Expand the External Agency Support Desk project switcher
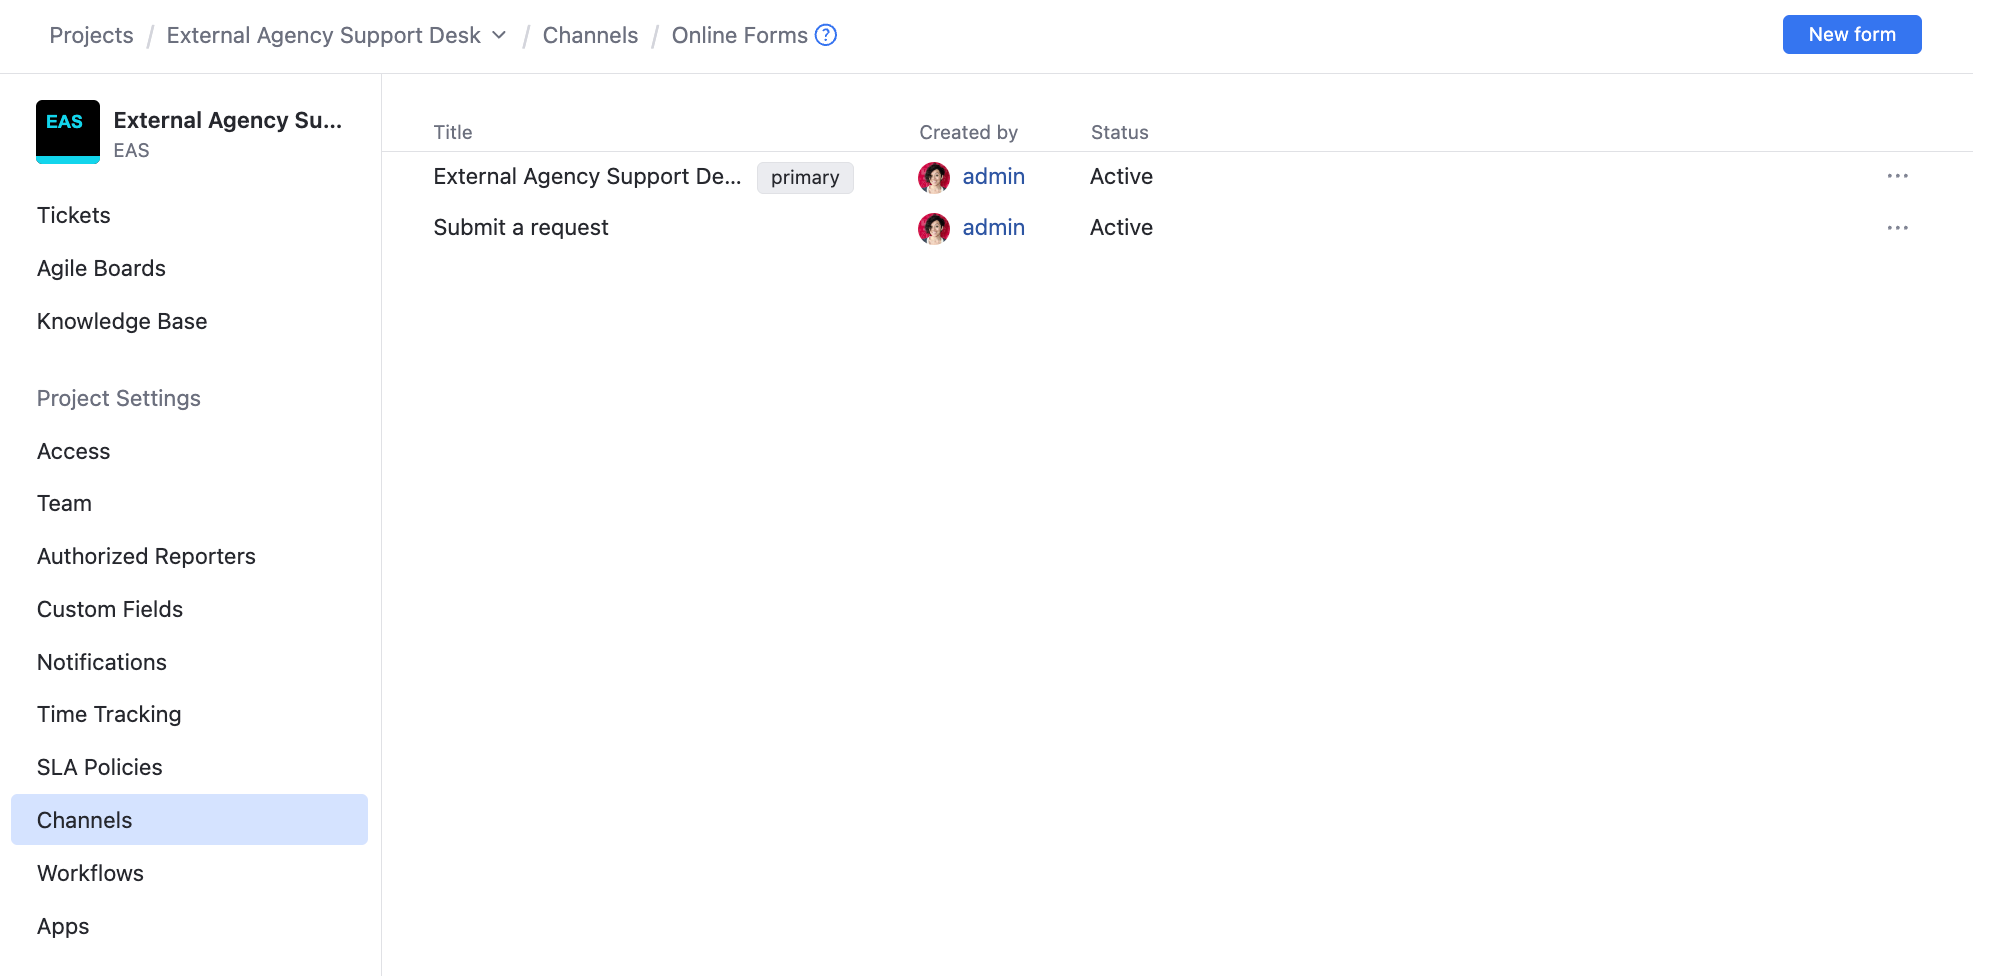The image size is (1992, 976). pos(499,35)
